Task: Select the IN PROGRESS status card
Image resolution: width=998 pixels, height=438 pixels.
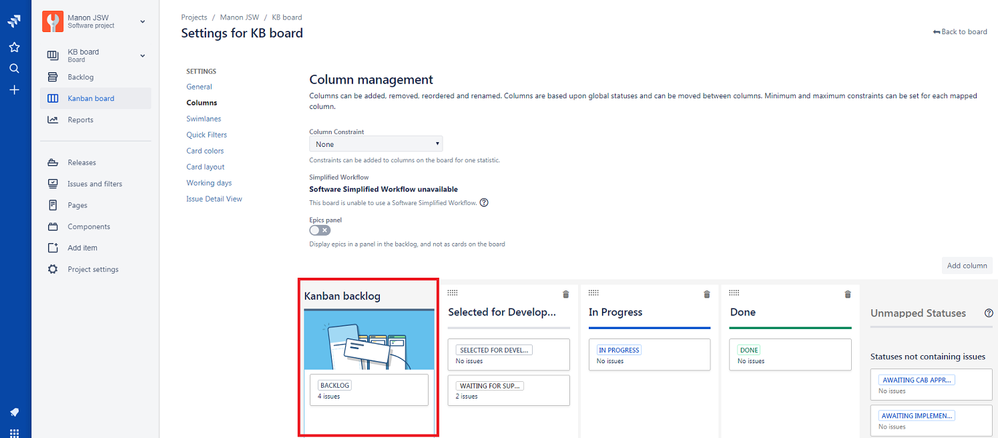Action: pyautogui.click(x=649, y=355)
